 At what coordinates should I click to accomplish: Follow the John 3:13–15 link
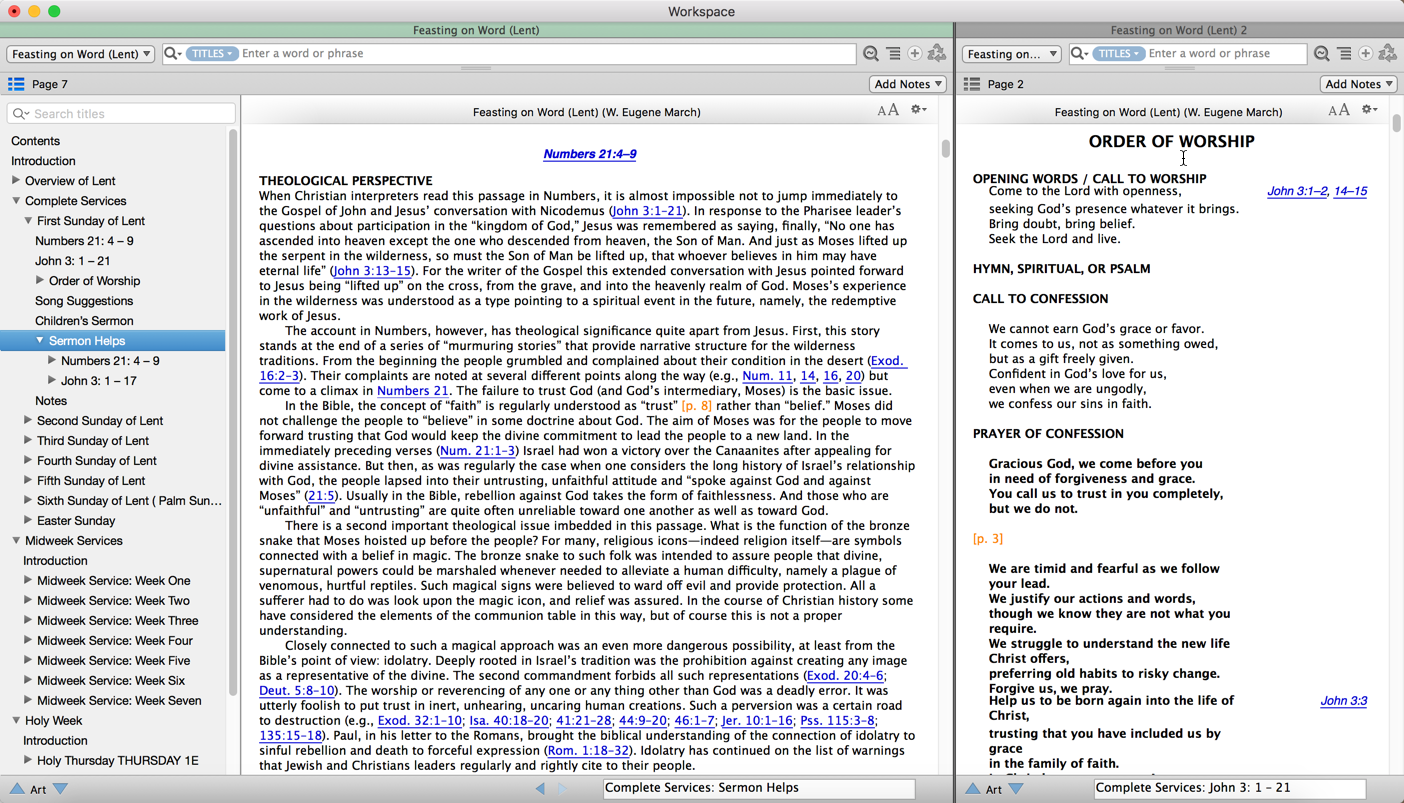click(x=372, y=271)
